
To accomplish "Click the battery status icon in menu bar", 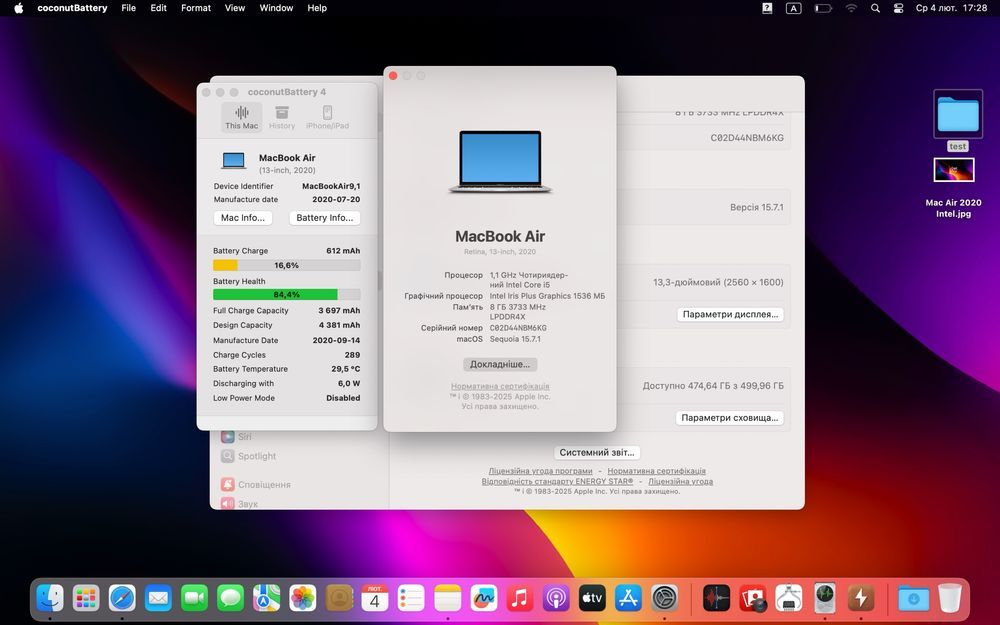I will coord(823,8).
